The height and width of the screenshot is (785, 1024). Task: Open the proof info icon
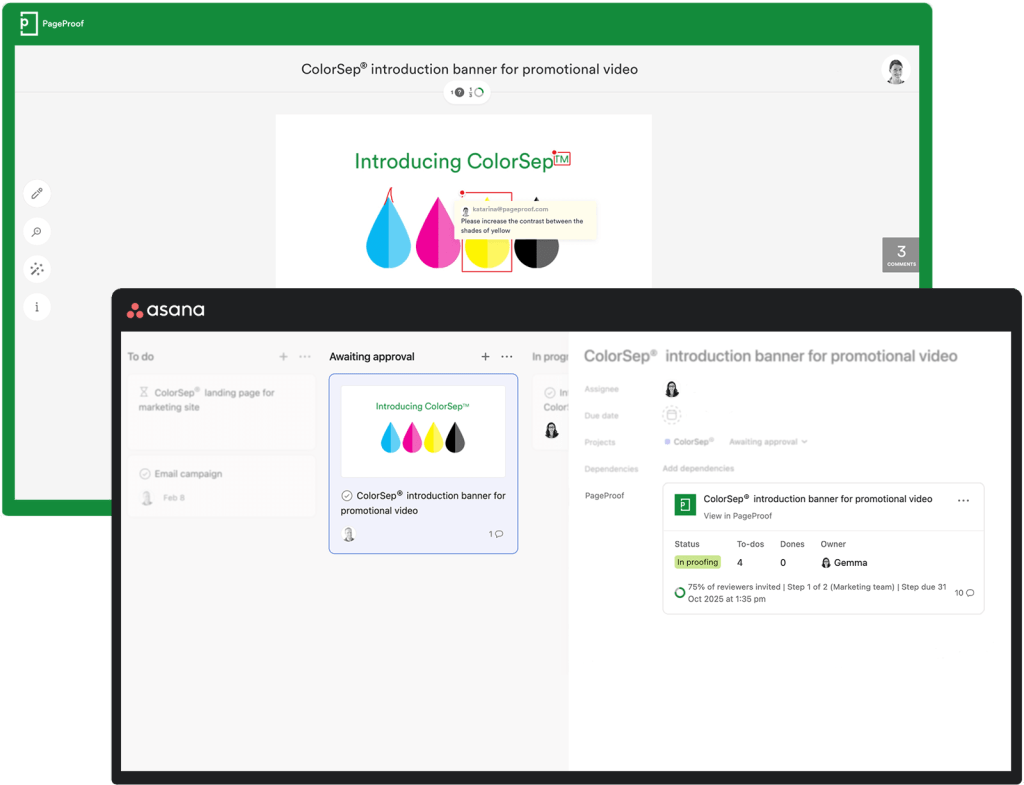click(37, 307)
